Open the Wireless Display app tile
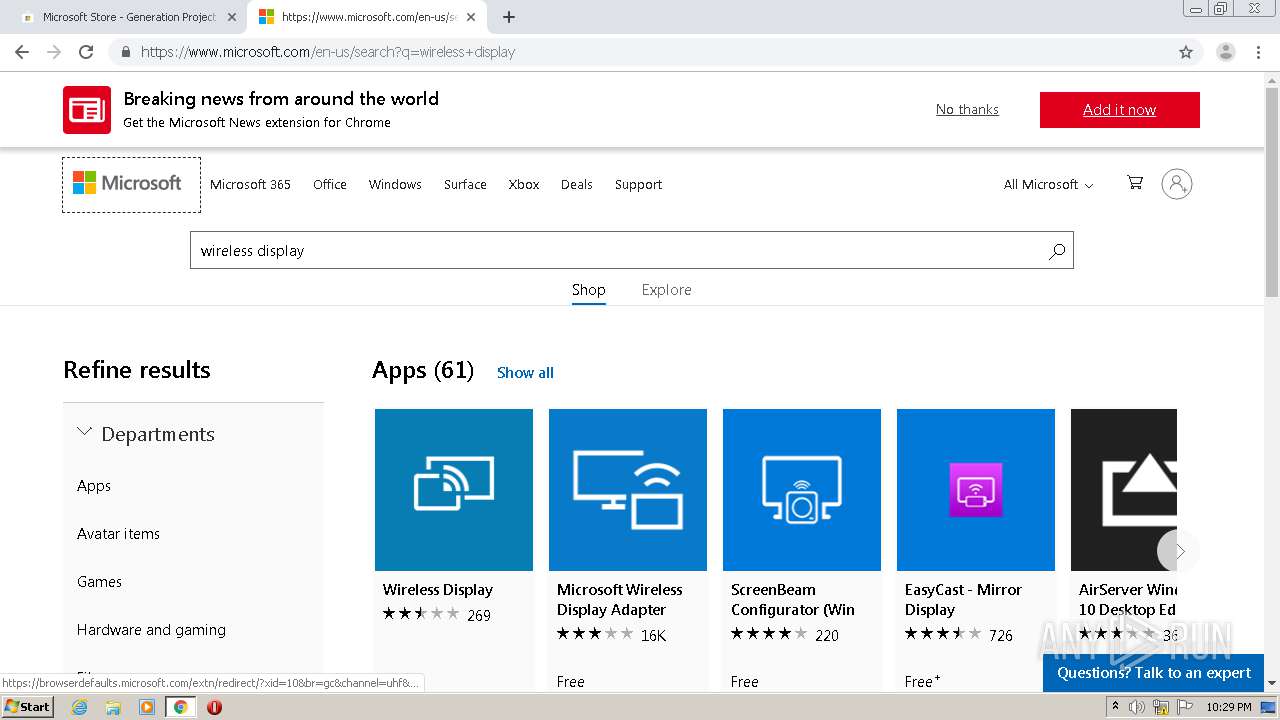Image resolution: width=1280 pixels, height=720 pixels. (454, 490)
